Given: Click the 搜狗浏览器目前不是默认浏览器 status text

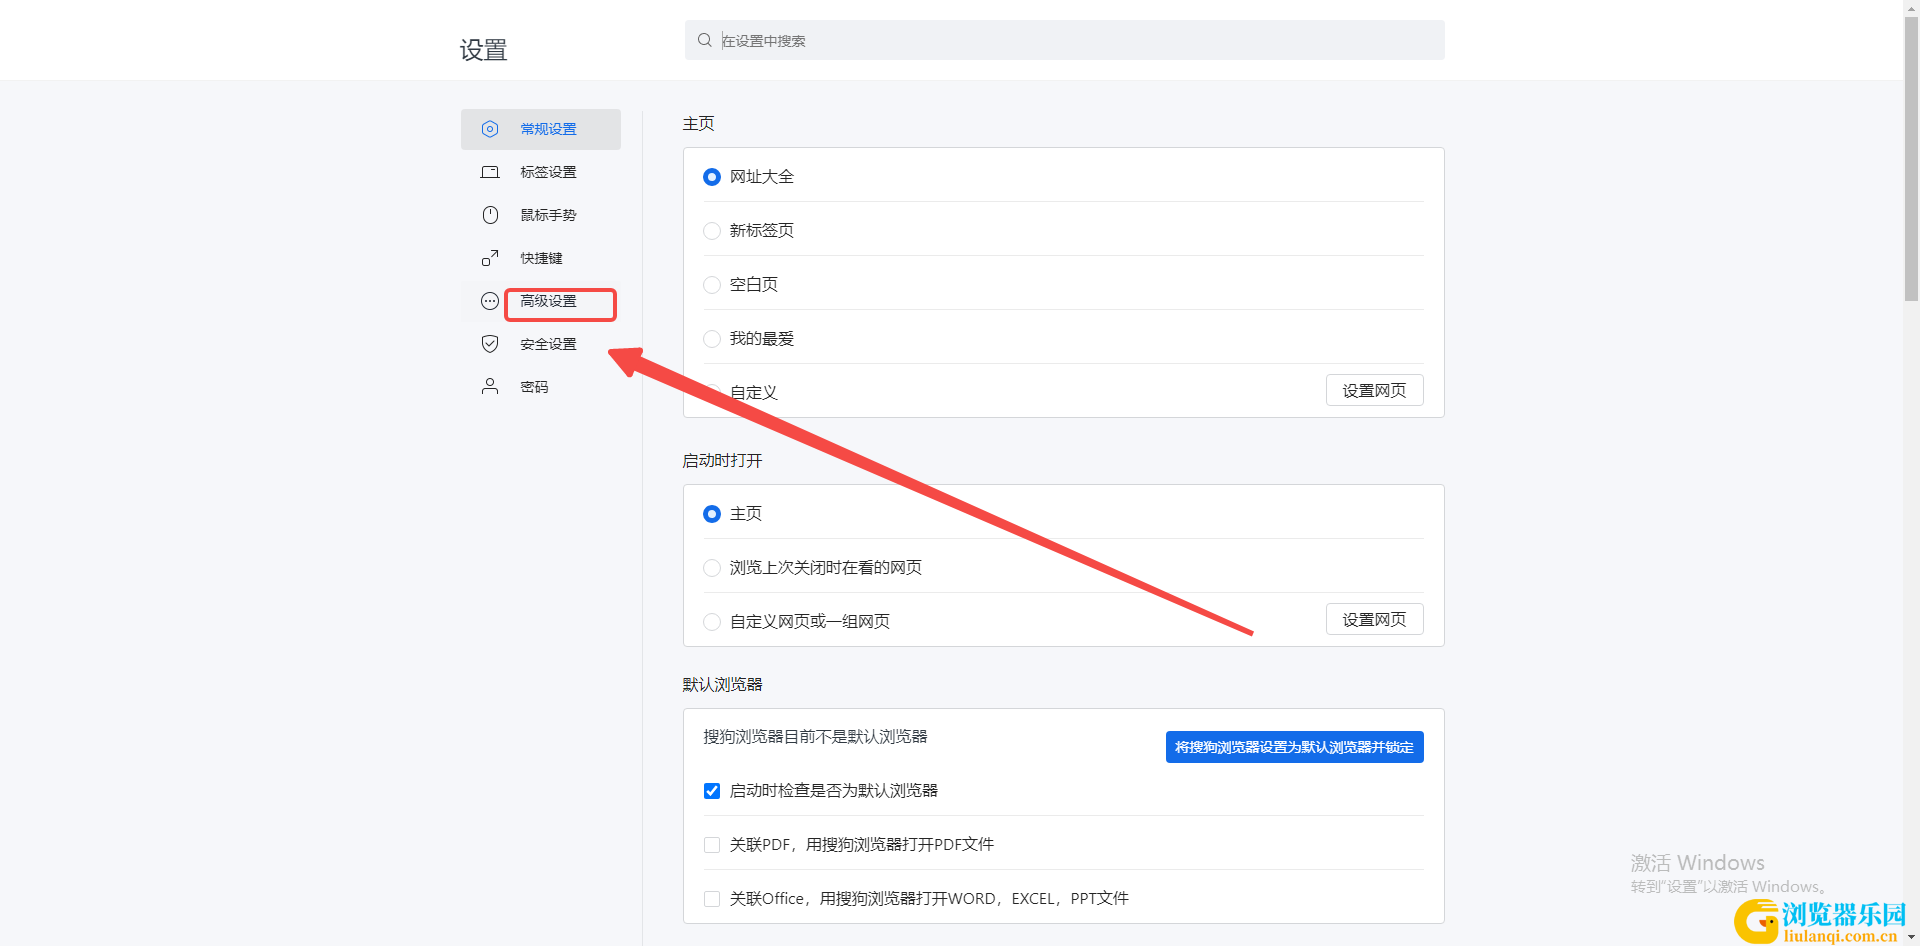Looking at the screenshot, I should (x=815, y=737).
